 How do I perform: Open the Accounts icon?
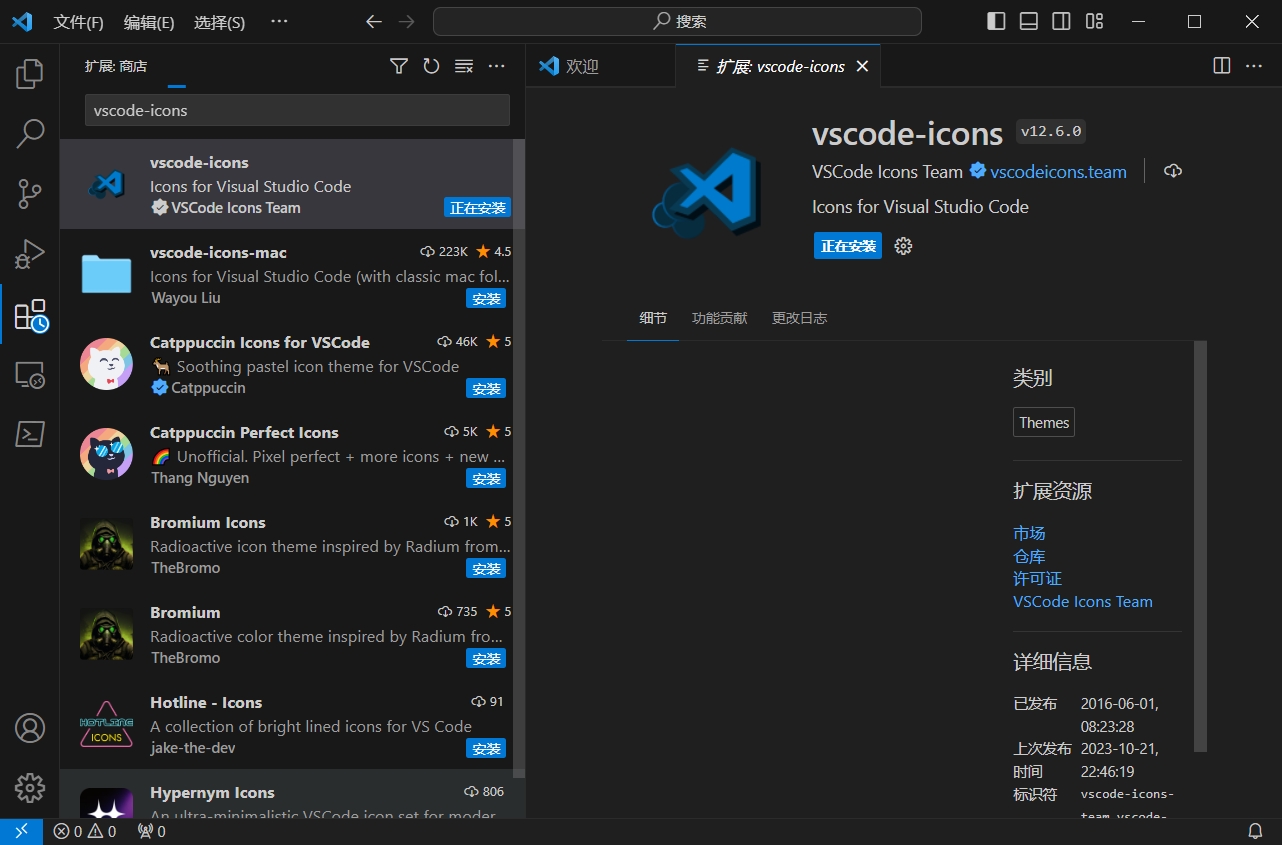tap(30, 728)
